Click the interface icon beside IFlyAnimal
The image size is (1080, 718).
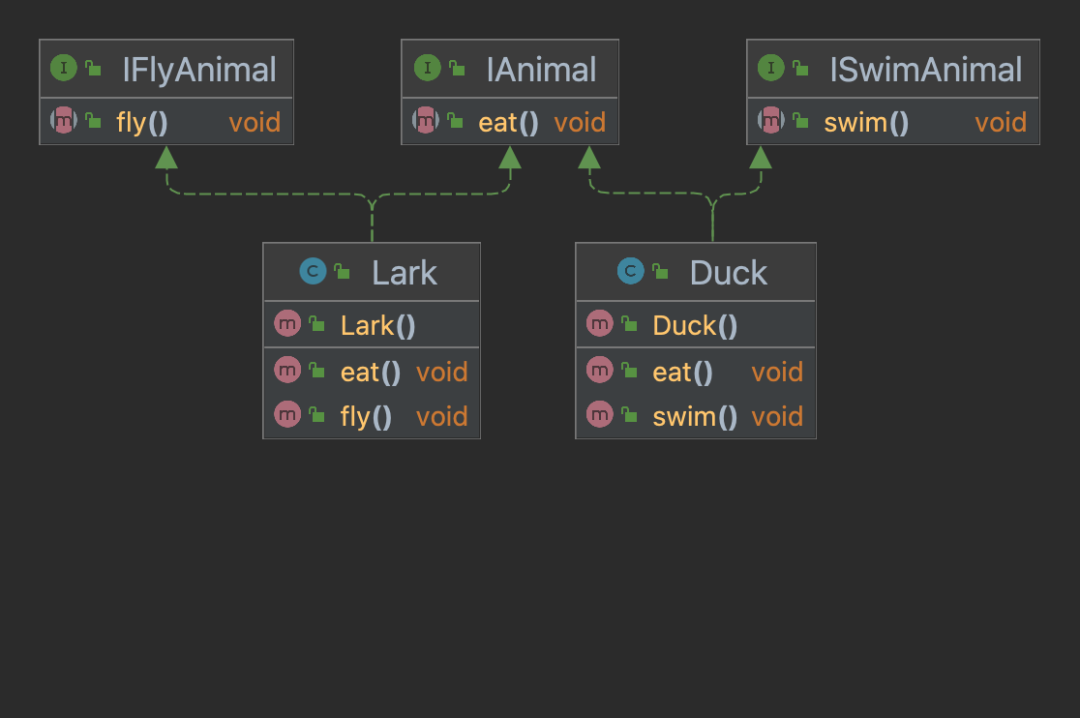pos(64,68)
